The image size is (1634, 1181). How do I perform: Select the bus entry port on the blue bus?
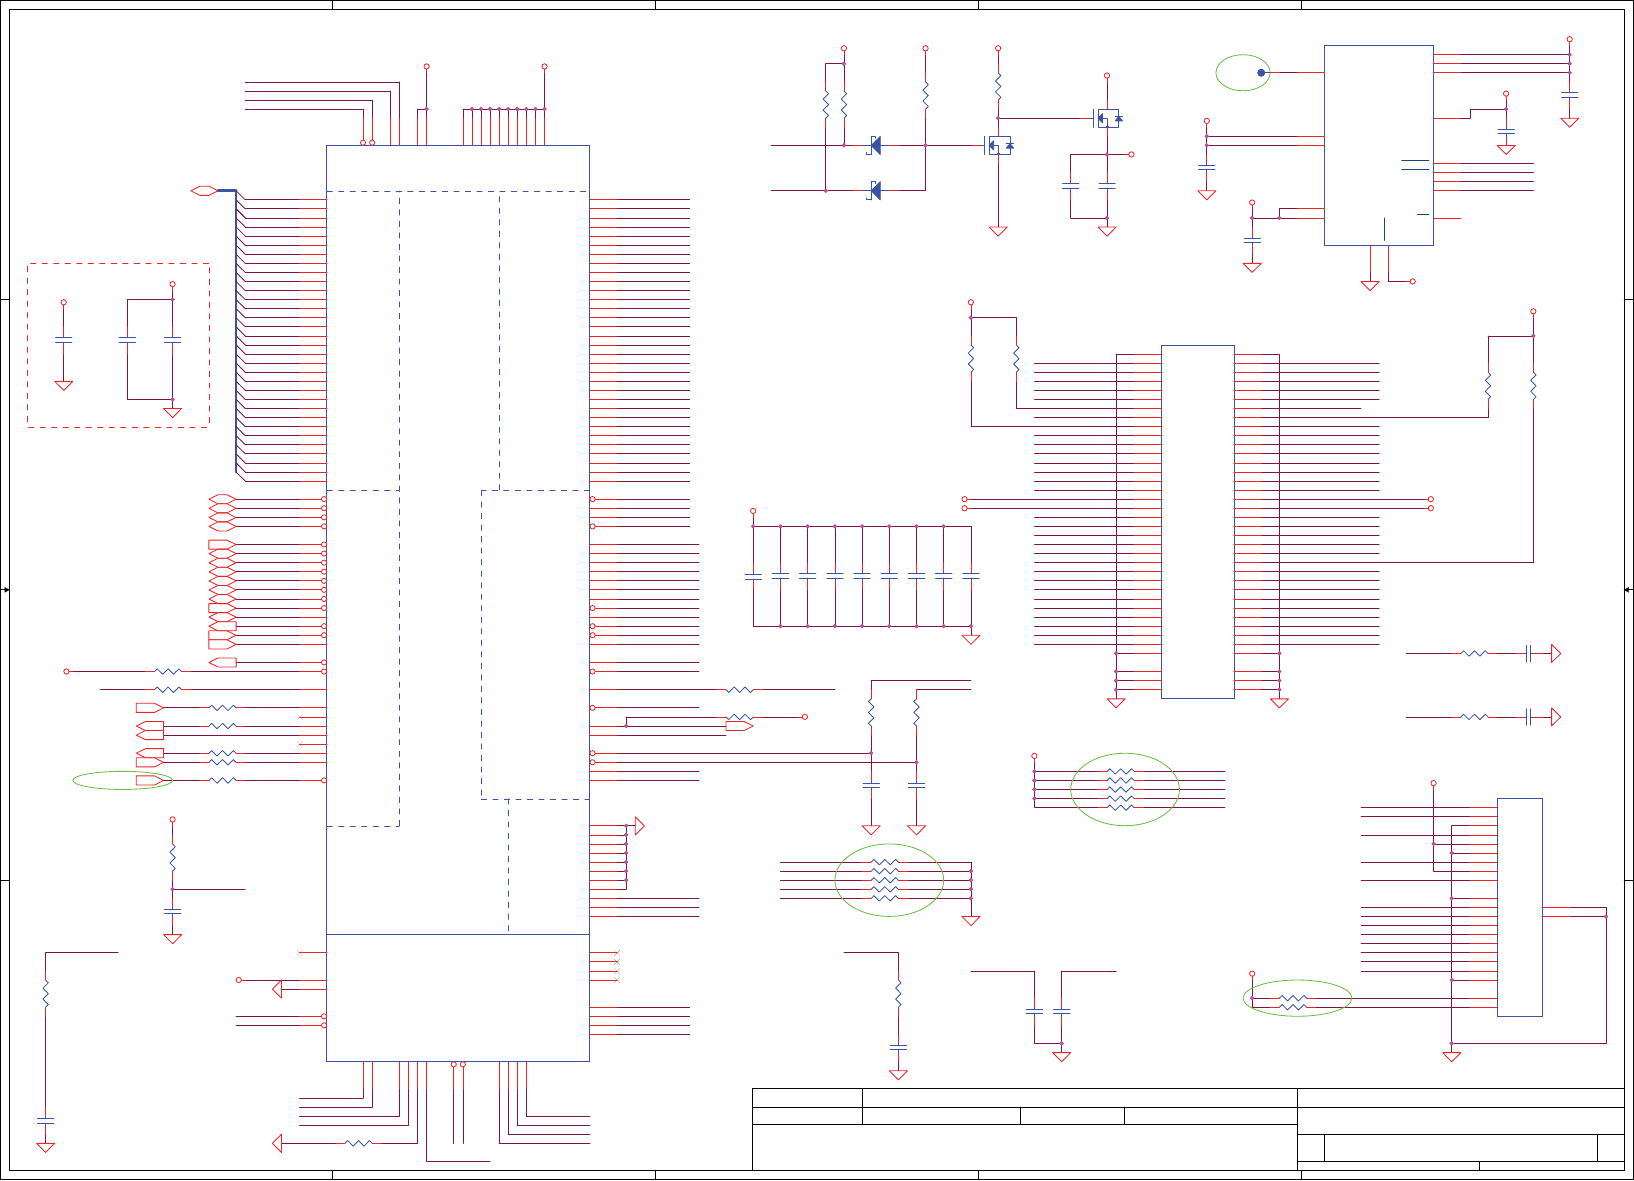pos(204,190)
